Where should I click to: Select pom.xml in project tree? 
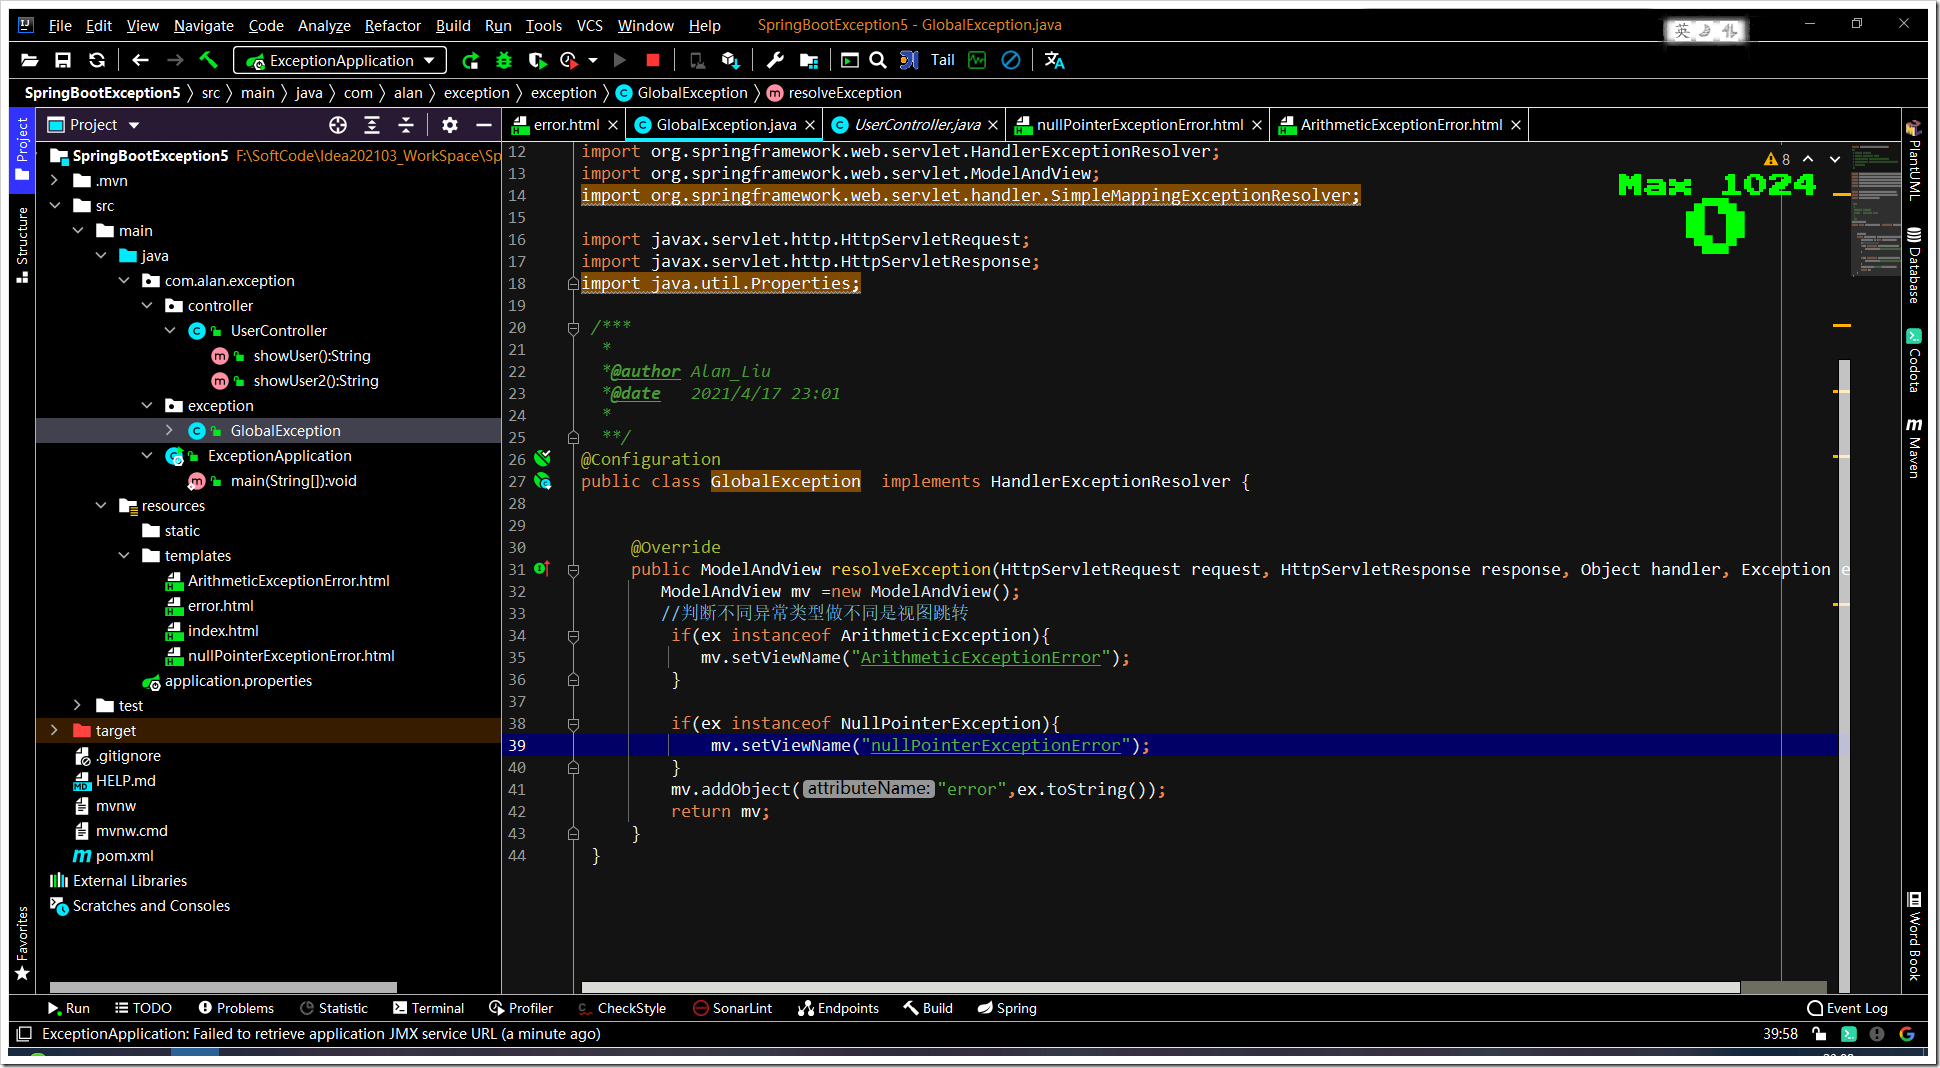click(x=124, y=856)
